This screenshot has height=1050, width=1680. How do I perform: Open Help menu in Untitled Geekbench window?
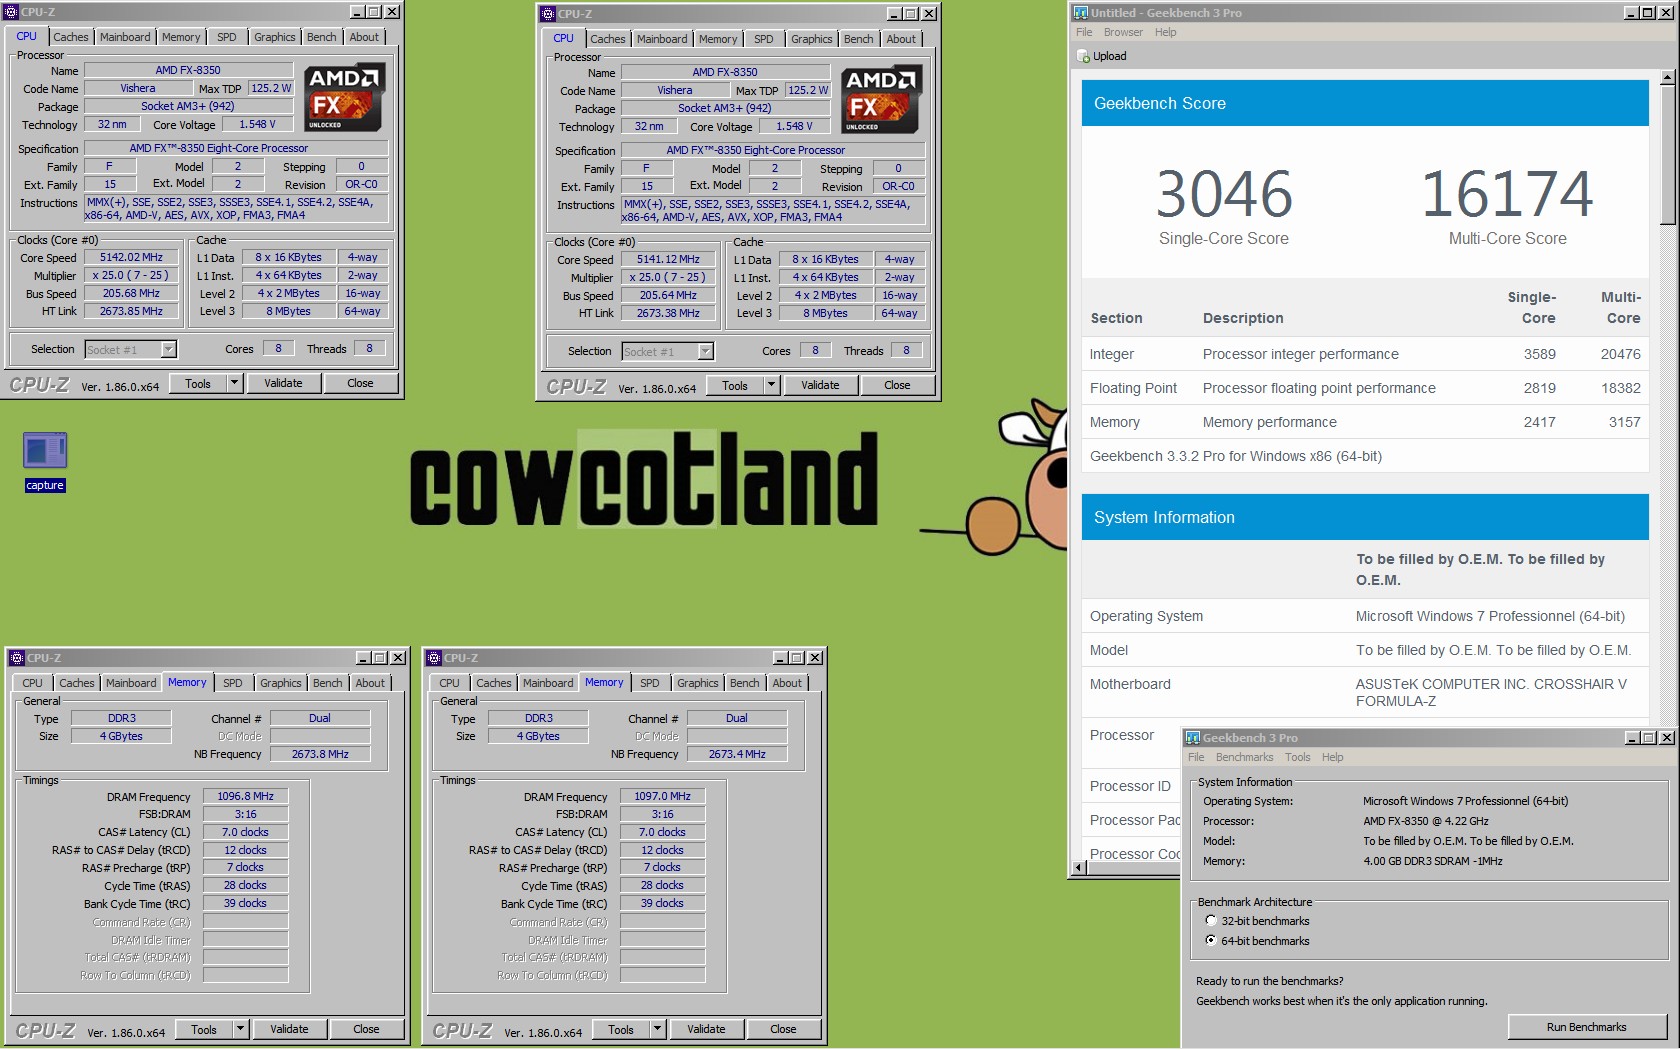[1165, 32]
